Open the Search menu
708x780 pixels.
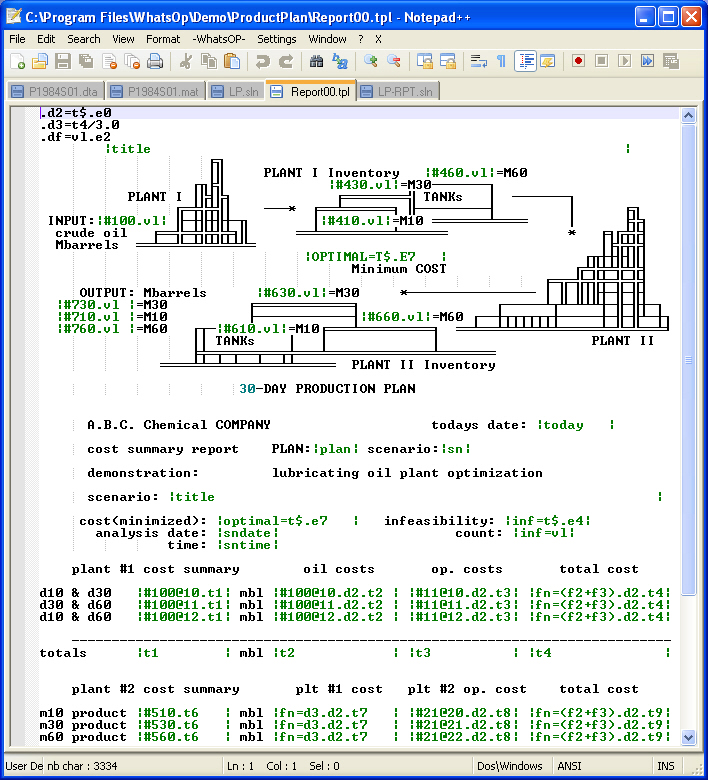pos(84,39)
